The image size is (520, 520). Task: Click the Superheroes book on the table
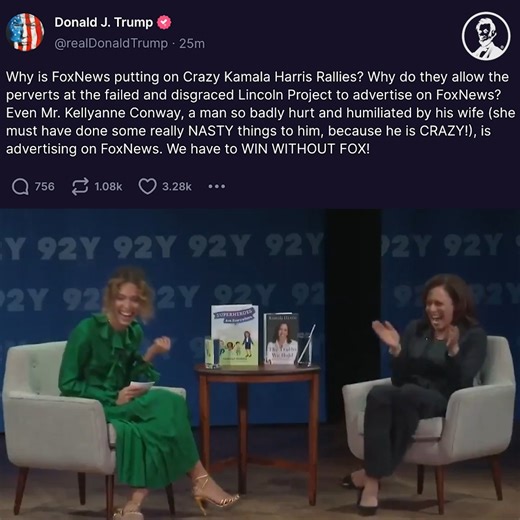tap(235, 335)
